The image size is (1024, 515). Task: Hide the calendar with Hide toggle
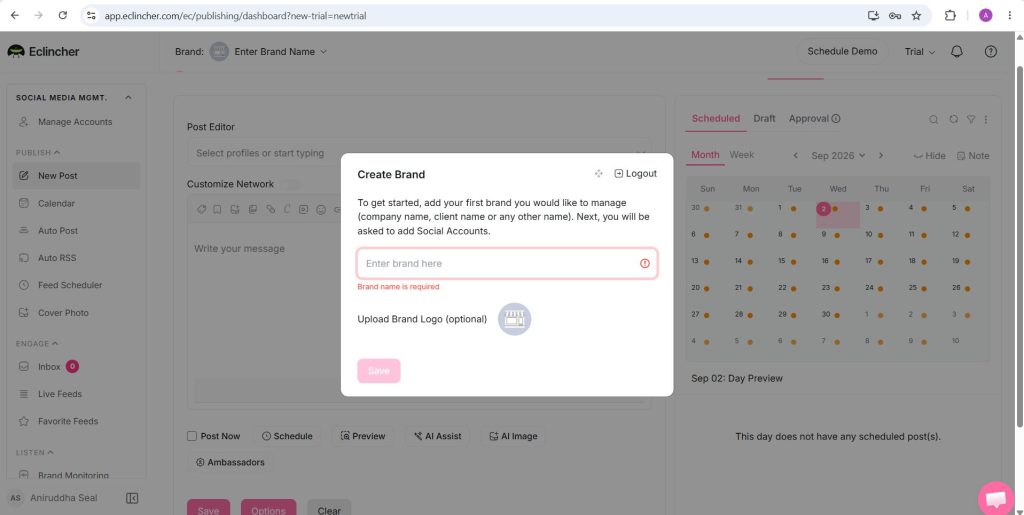(929, 155)
